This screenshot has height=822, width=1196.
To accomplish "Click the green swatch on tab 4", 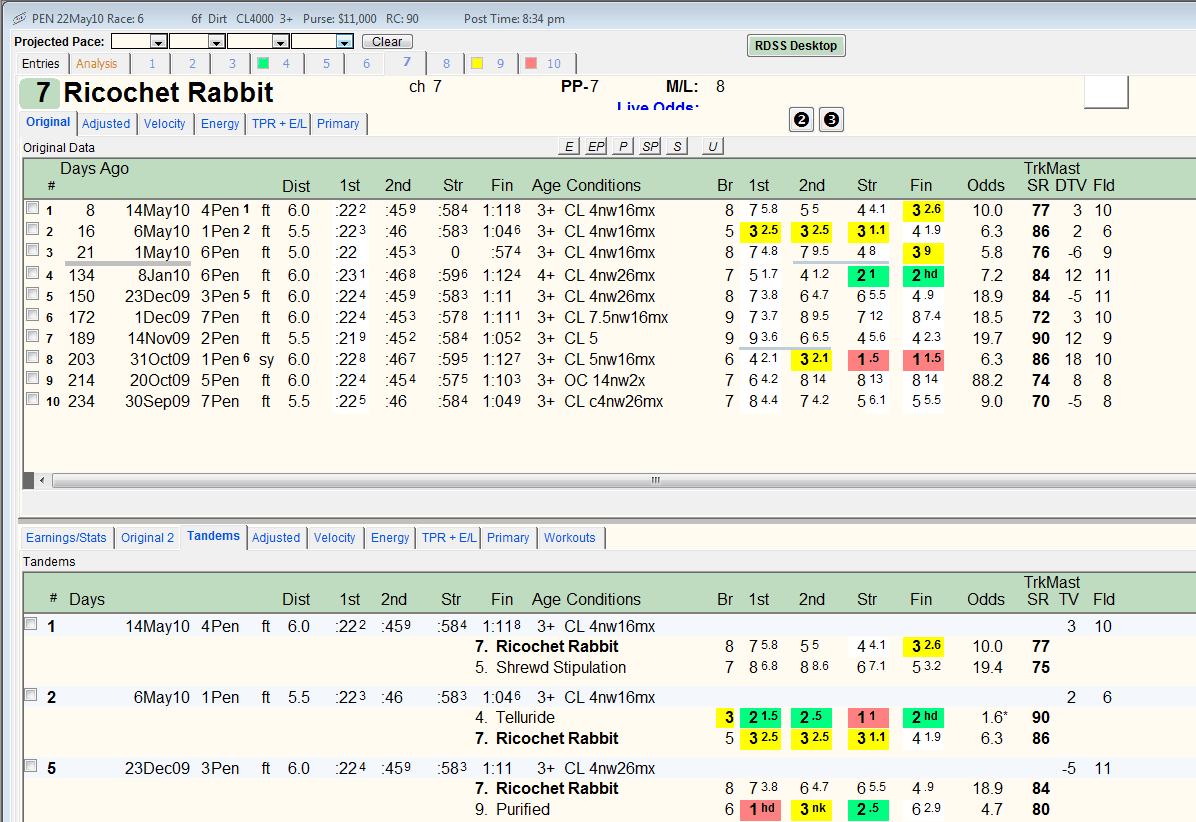I will [263, 63].
